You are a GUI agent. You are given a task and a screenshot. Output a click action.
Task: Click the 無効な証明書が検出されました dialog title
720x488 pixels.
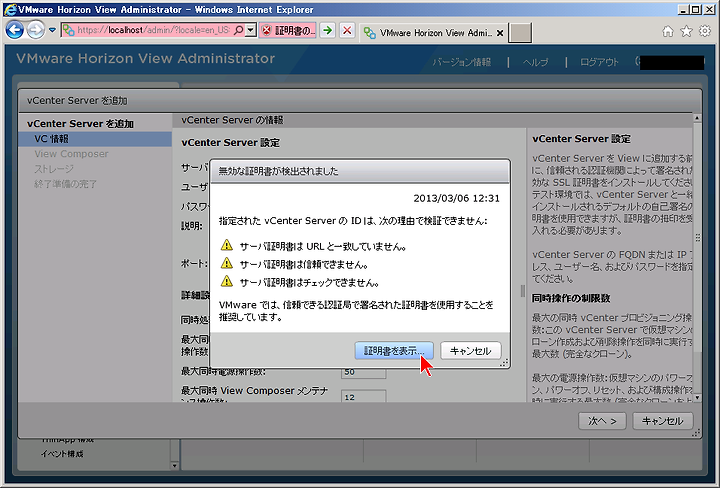point(278,171)
